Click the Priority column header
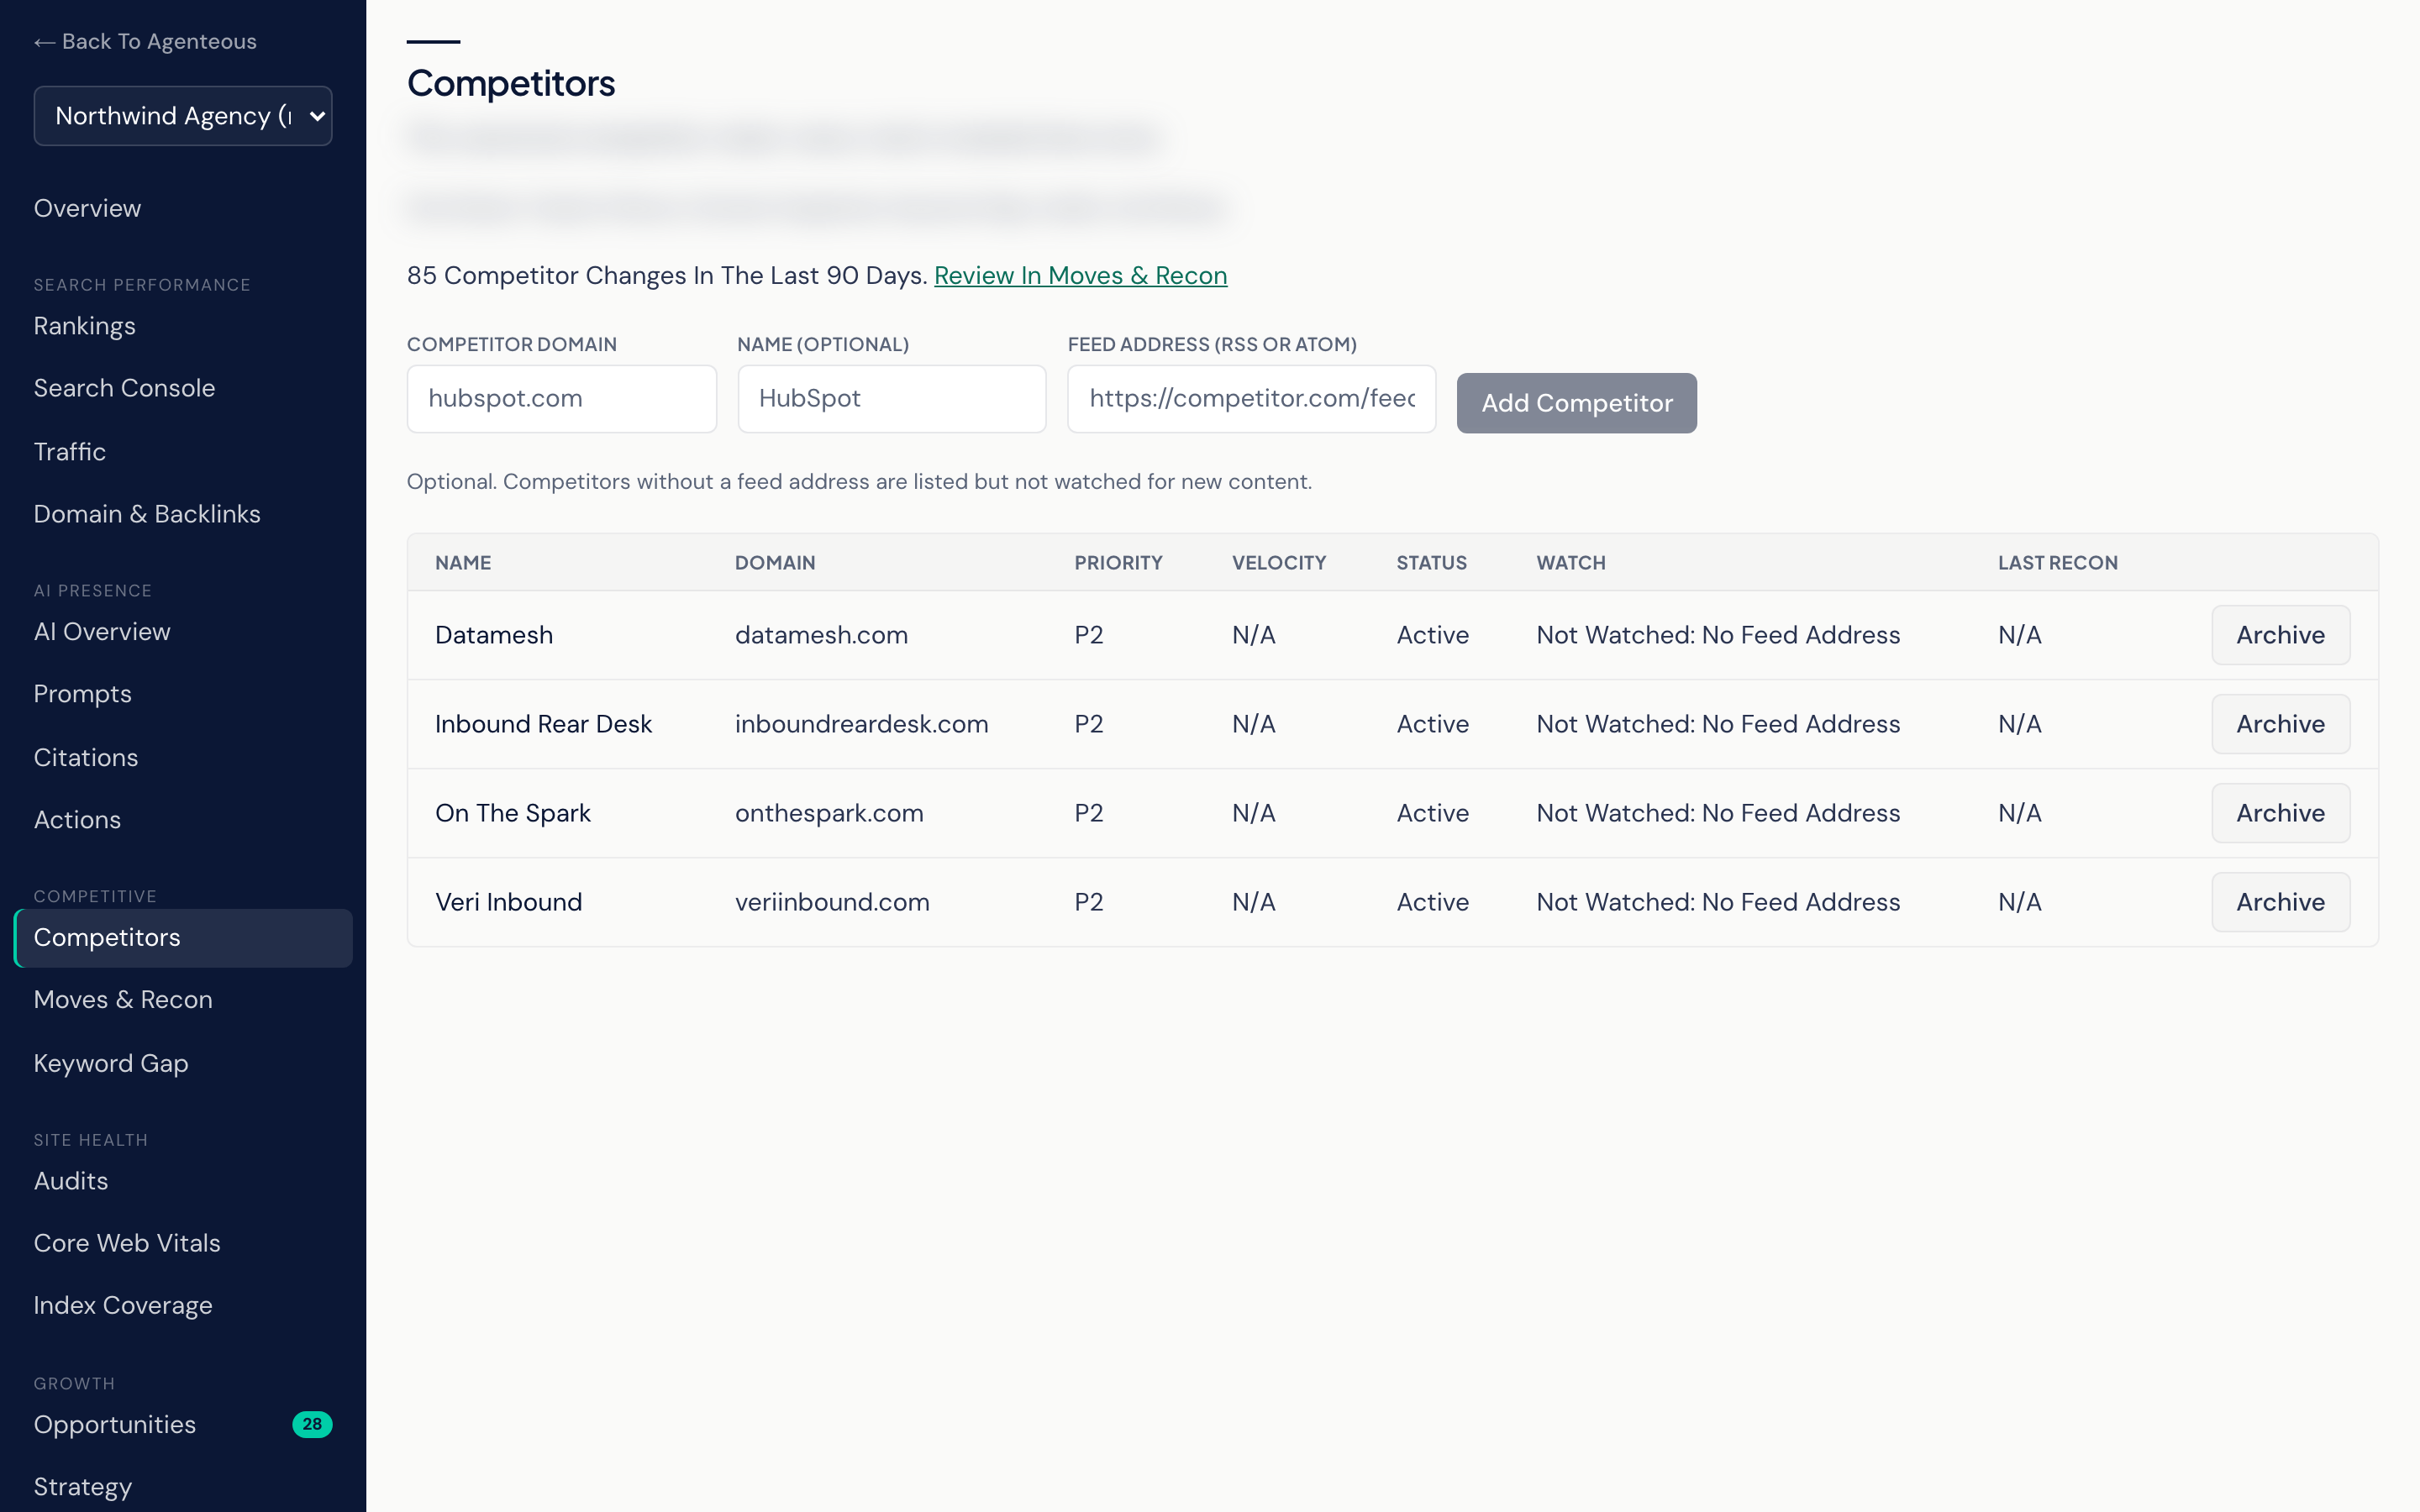 (x=1118, y=563)
